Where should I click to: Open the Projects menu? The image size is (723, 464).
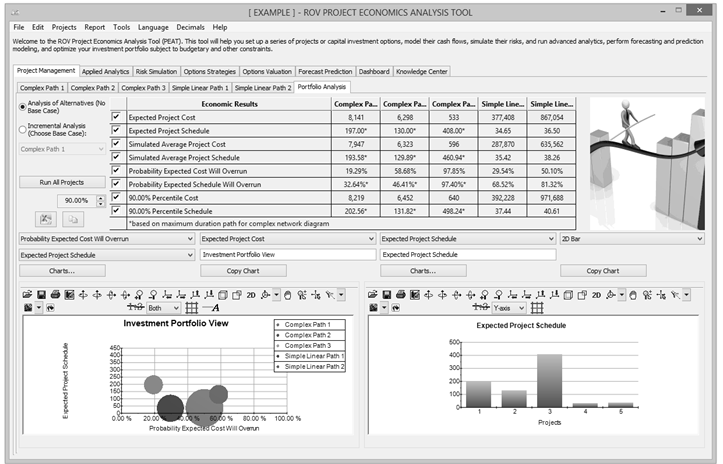point(64,27)
